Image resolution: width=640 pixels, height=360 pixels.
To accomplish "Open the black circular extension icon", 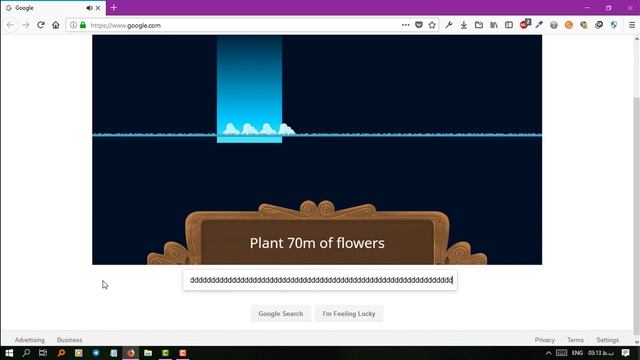I will tap(599, 25).
